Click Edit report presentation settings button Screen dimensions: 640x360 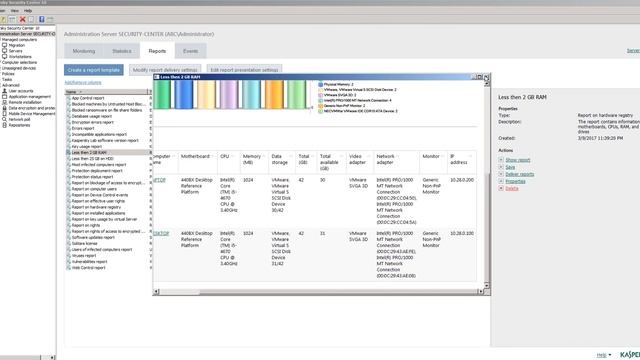(244, 70)
